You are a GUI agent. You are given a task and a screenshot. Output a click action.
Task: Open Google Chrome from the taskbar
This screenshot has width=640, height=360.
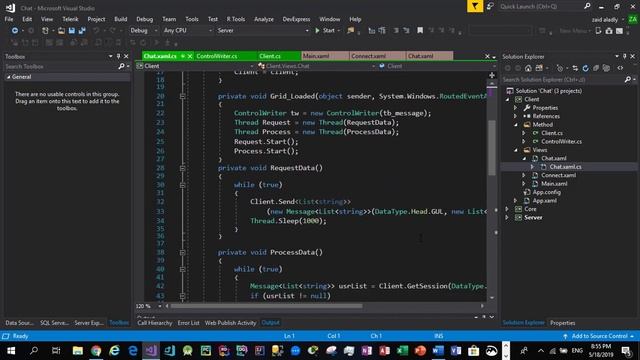pyautogui.click(x=96, y=351)
